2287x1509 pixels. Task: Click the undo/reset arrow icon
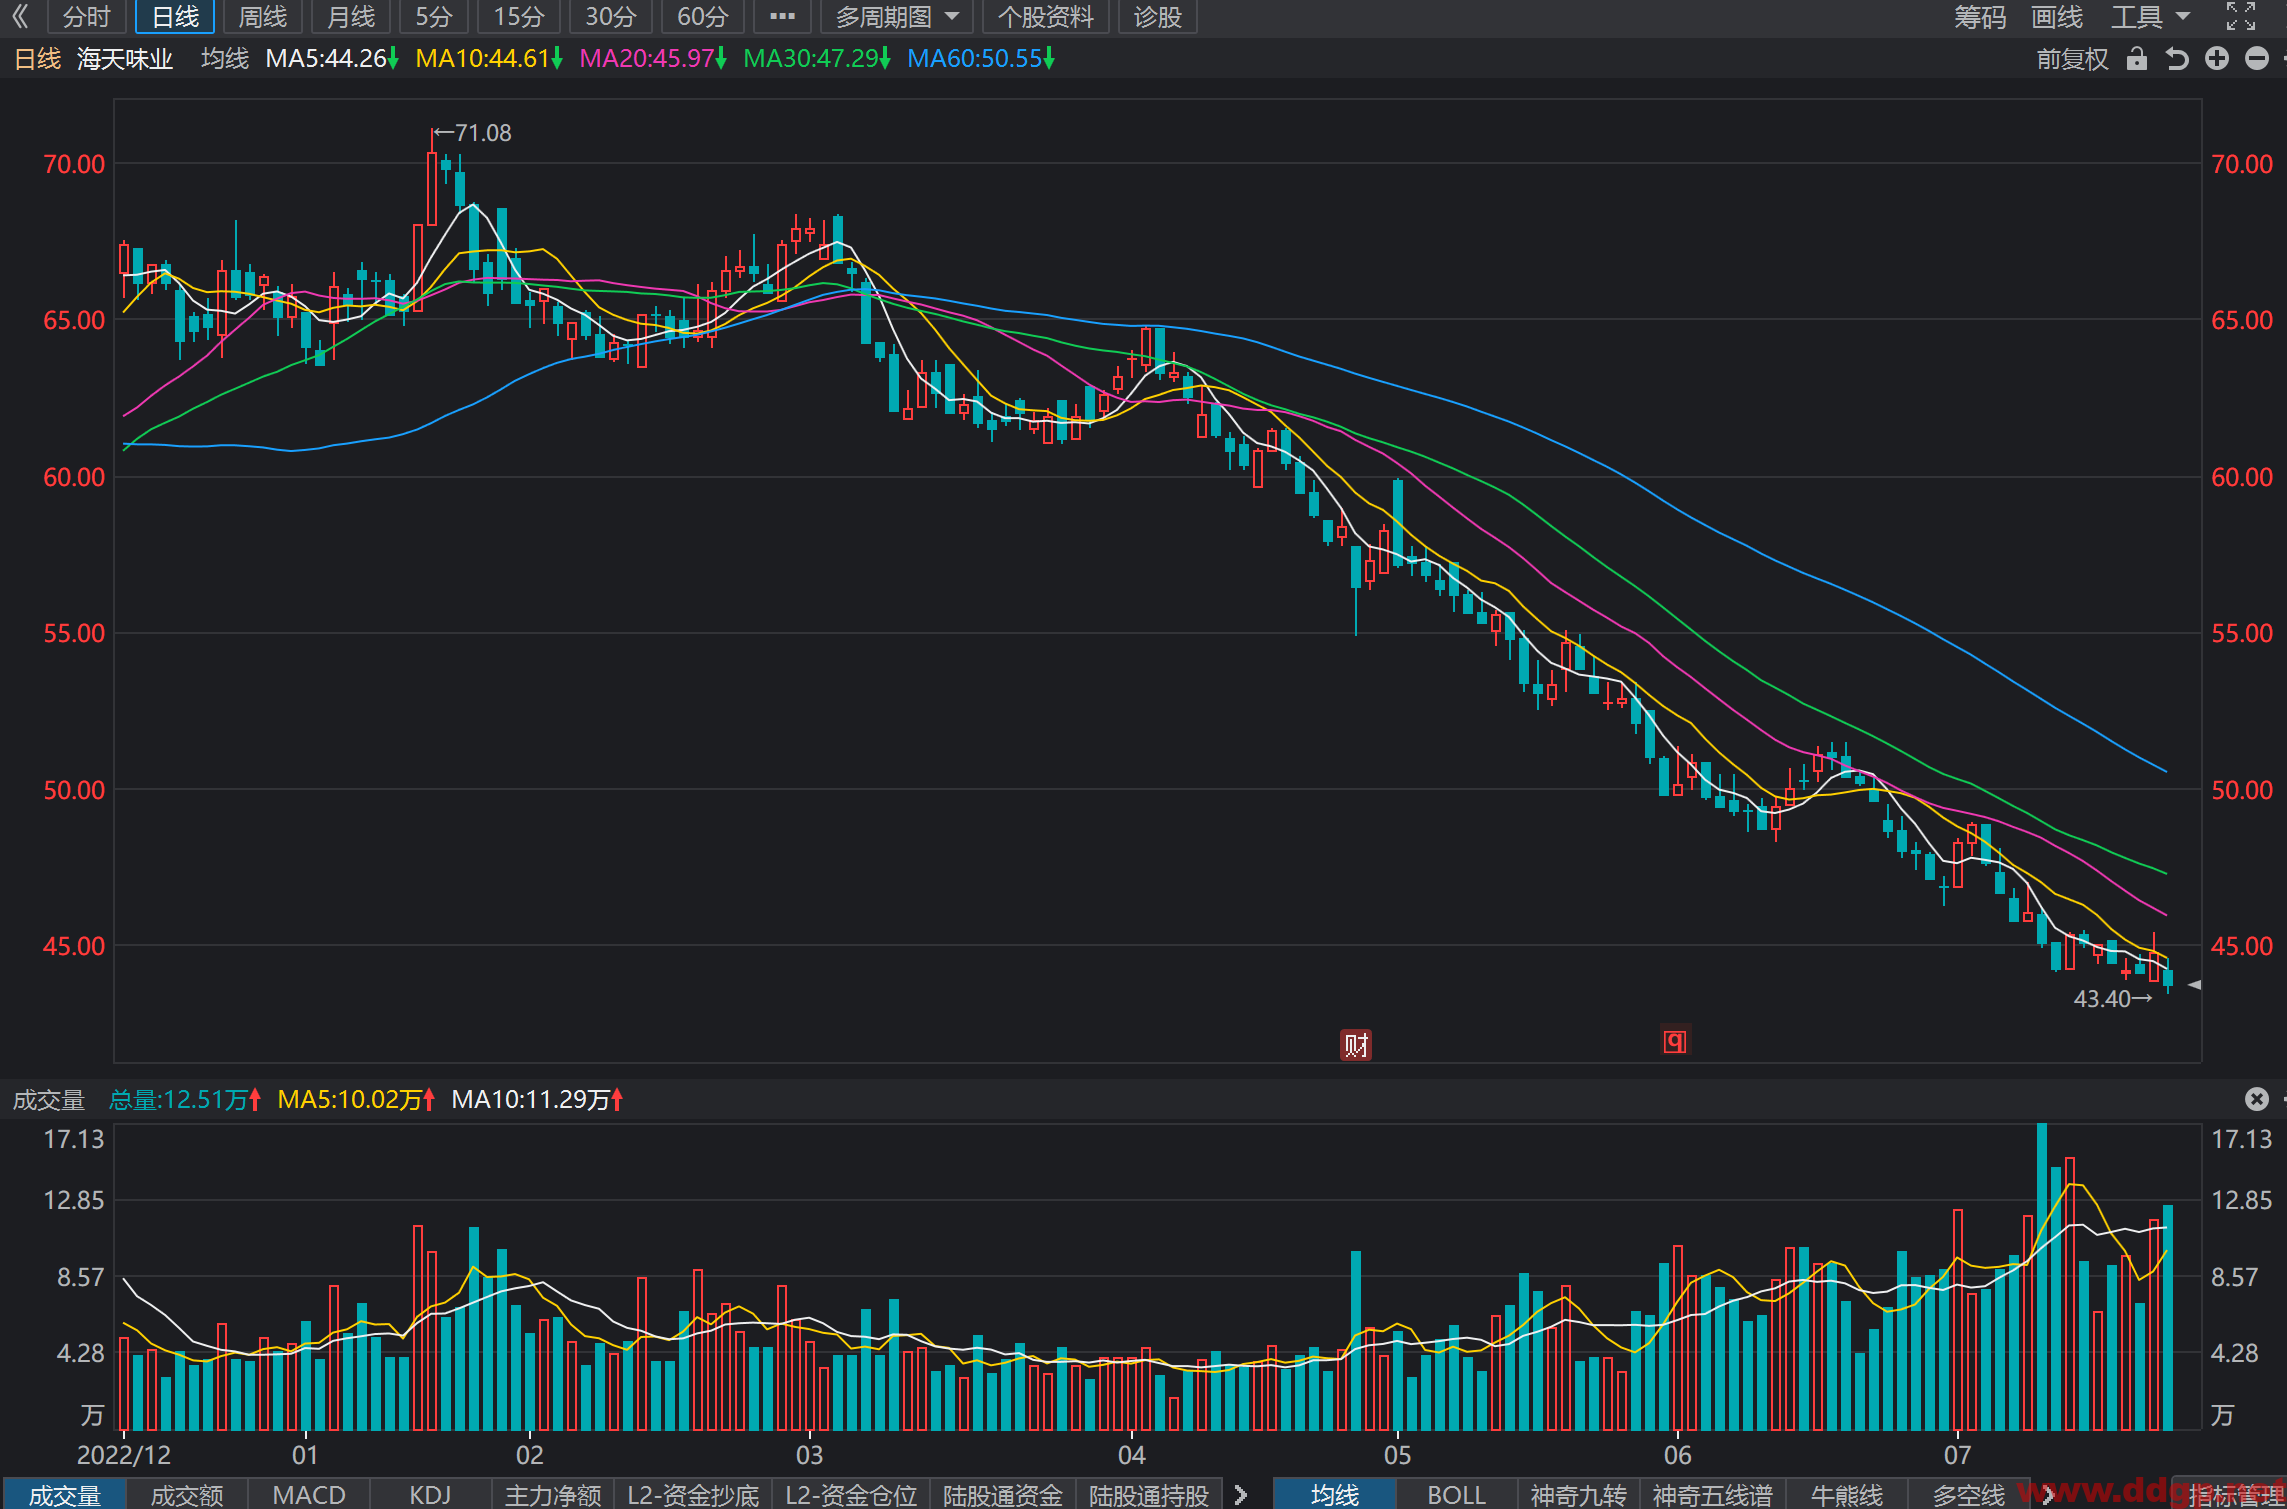pyautogui.click(x=2177, y=59)
